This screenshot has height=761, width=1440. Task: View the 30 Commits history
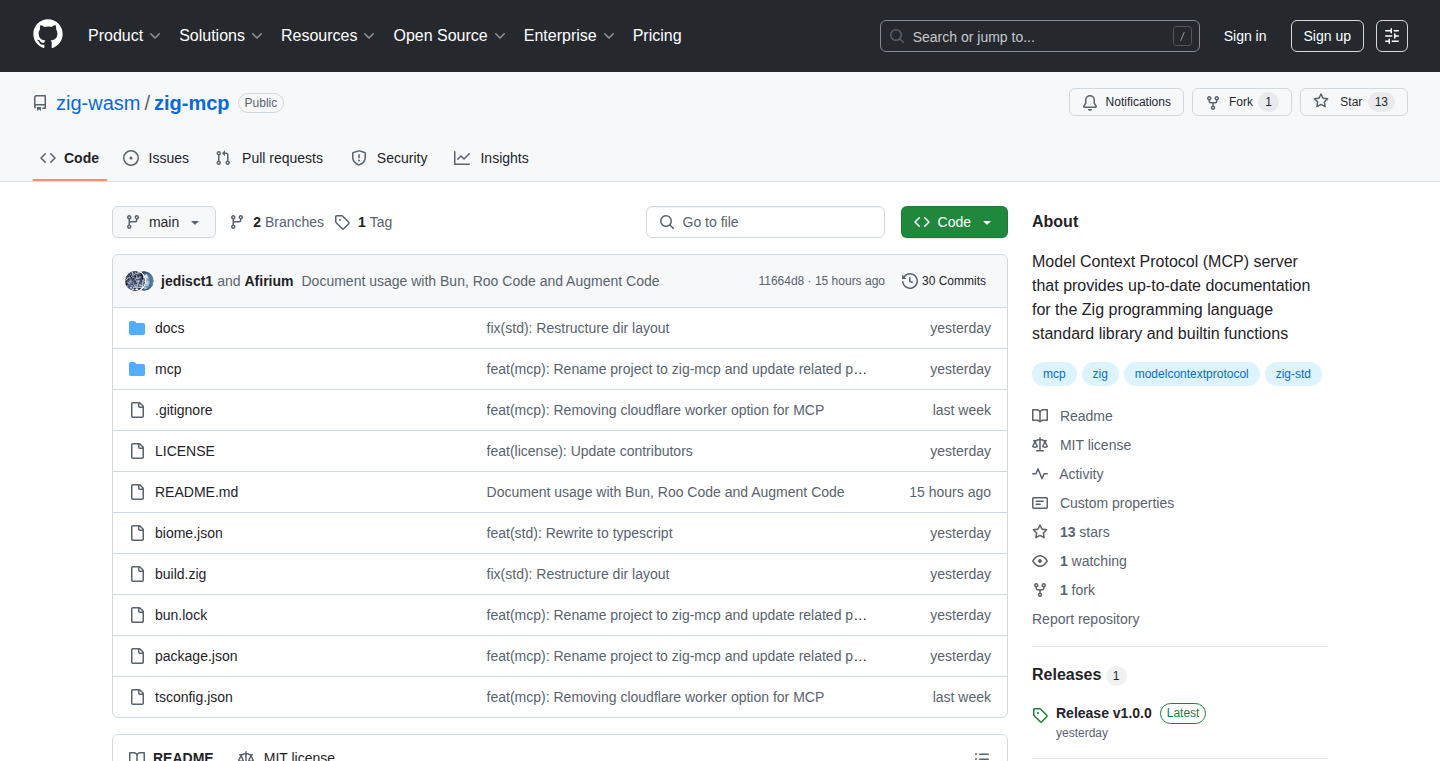pyautogui.click(x=944, y=281)
